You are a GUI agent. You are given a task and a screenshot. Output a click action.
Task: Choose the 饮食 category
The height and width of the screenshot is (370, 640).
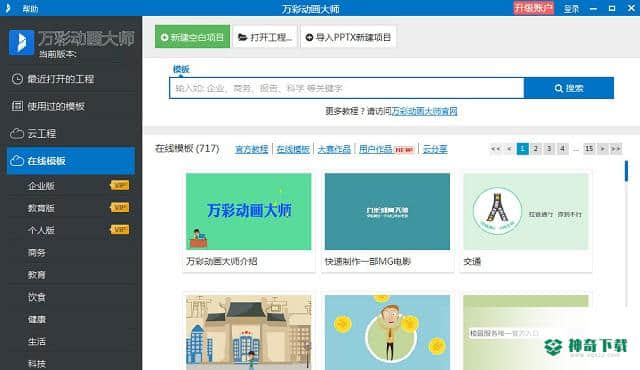click(37, 297)
